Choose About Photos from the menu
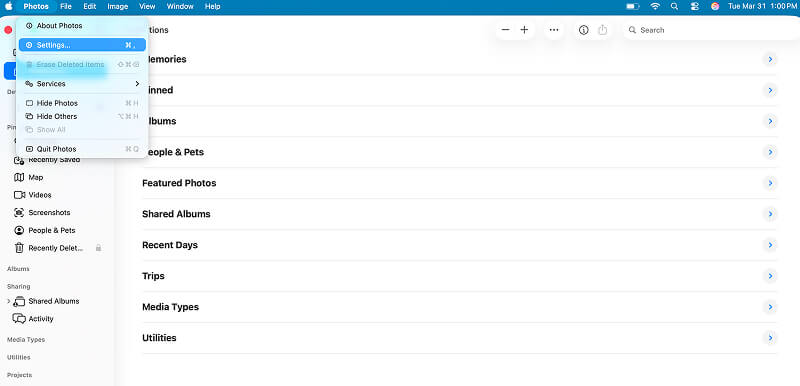Screen dimensions: 800x386 (x=82, y=25)
